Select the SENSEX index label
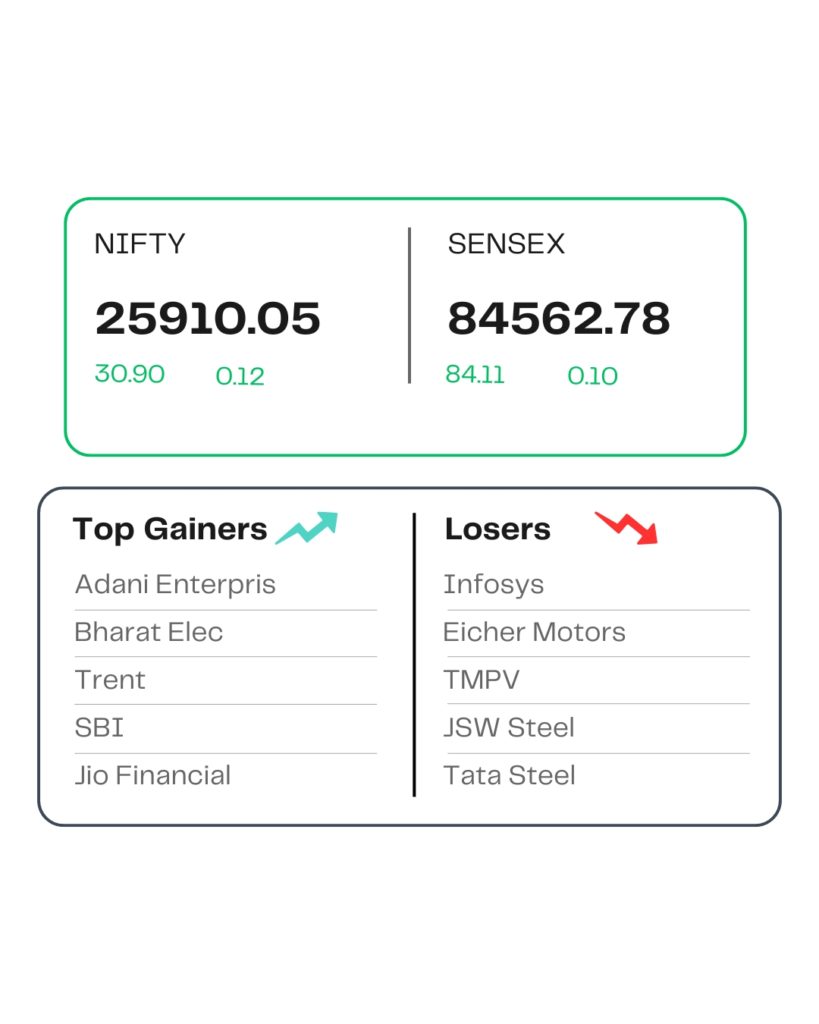 (x=506, y=244)
